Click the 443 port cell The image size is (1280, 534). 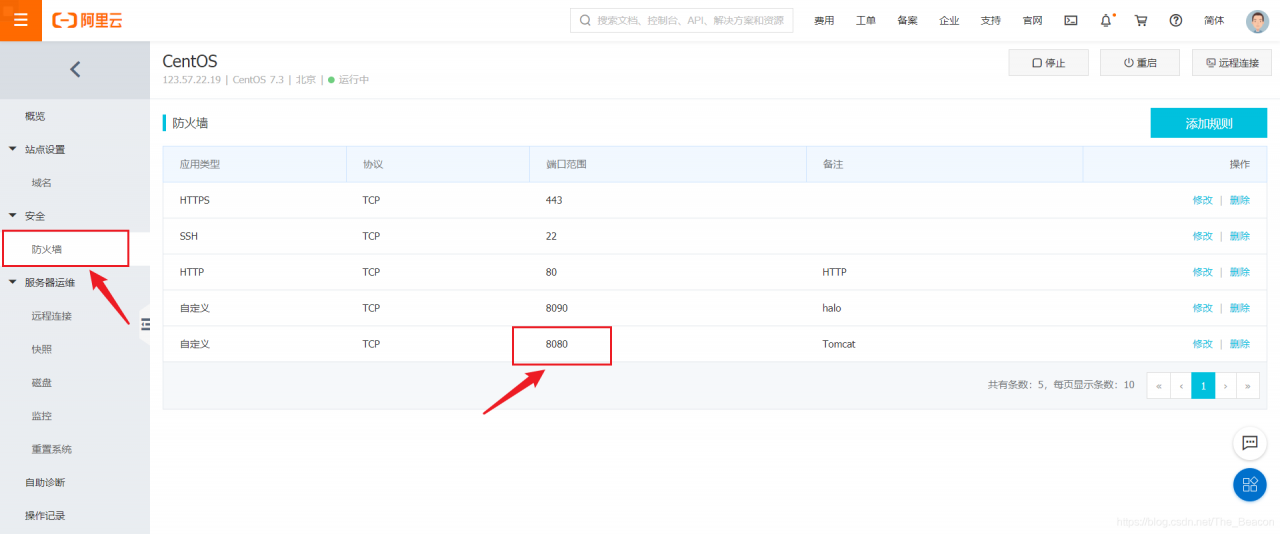click(x=554, y=200)
